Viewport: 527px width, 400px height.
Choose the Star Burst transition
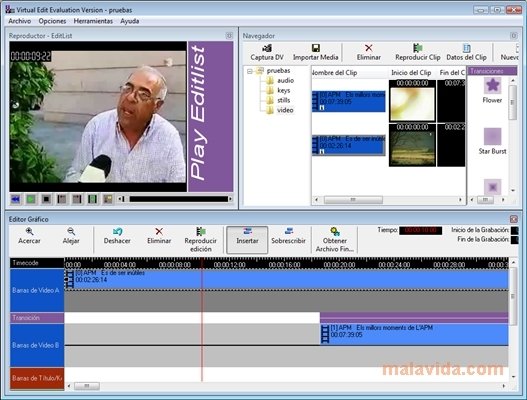[x=492, y=141]
